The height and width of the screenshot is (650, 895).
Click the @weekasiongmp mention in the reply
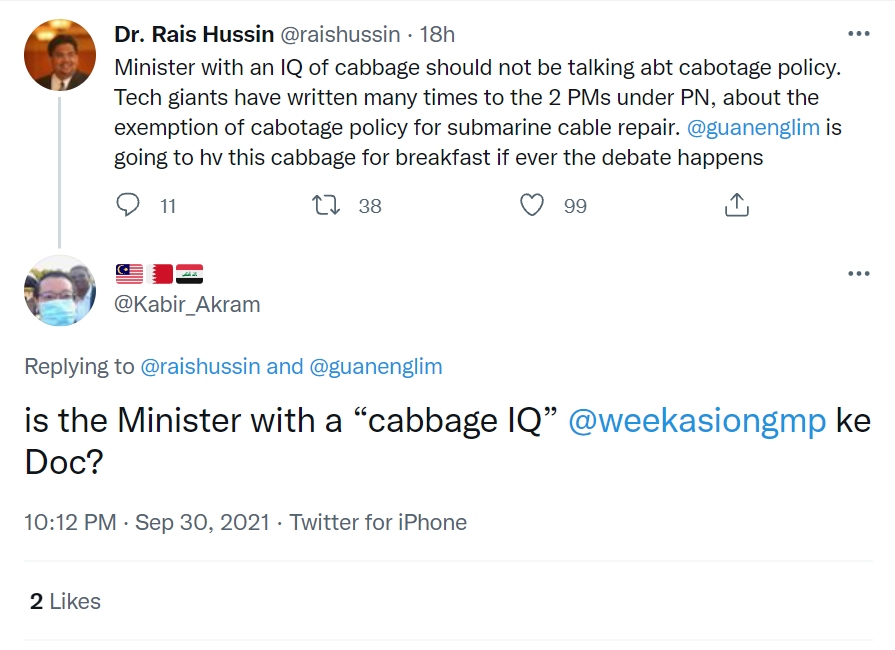tap(697, 421)
